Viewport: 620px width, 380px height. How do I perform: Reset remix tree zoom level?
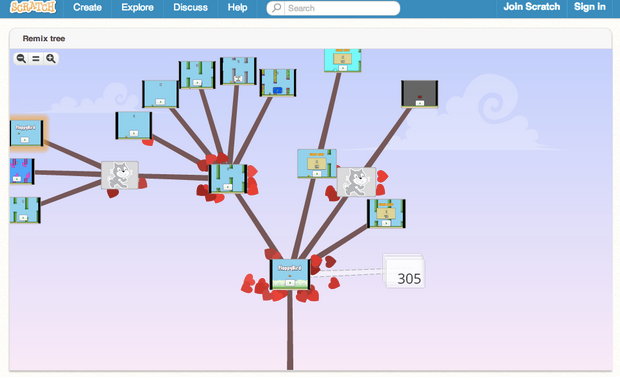[x=36, y=59]
